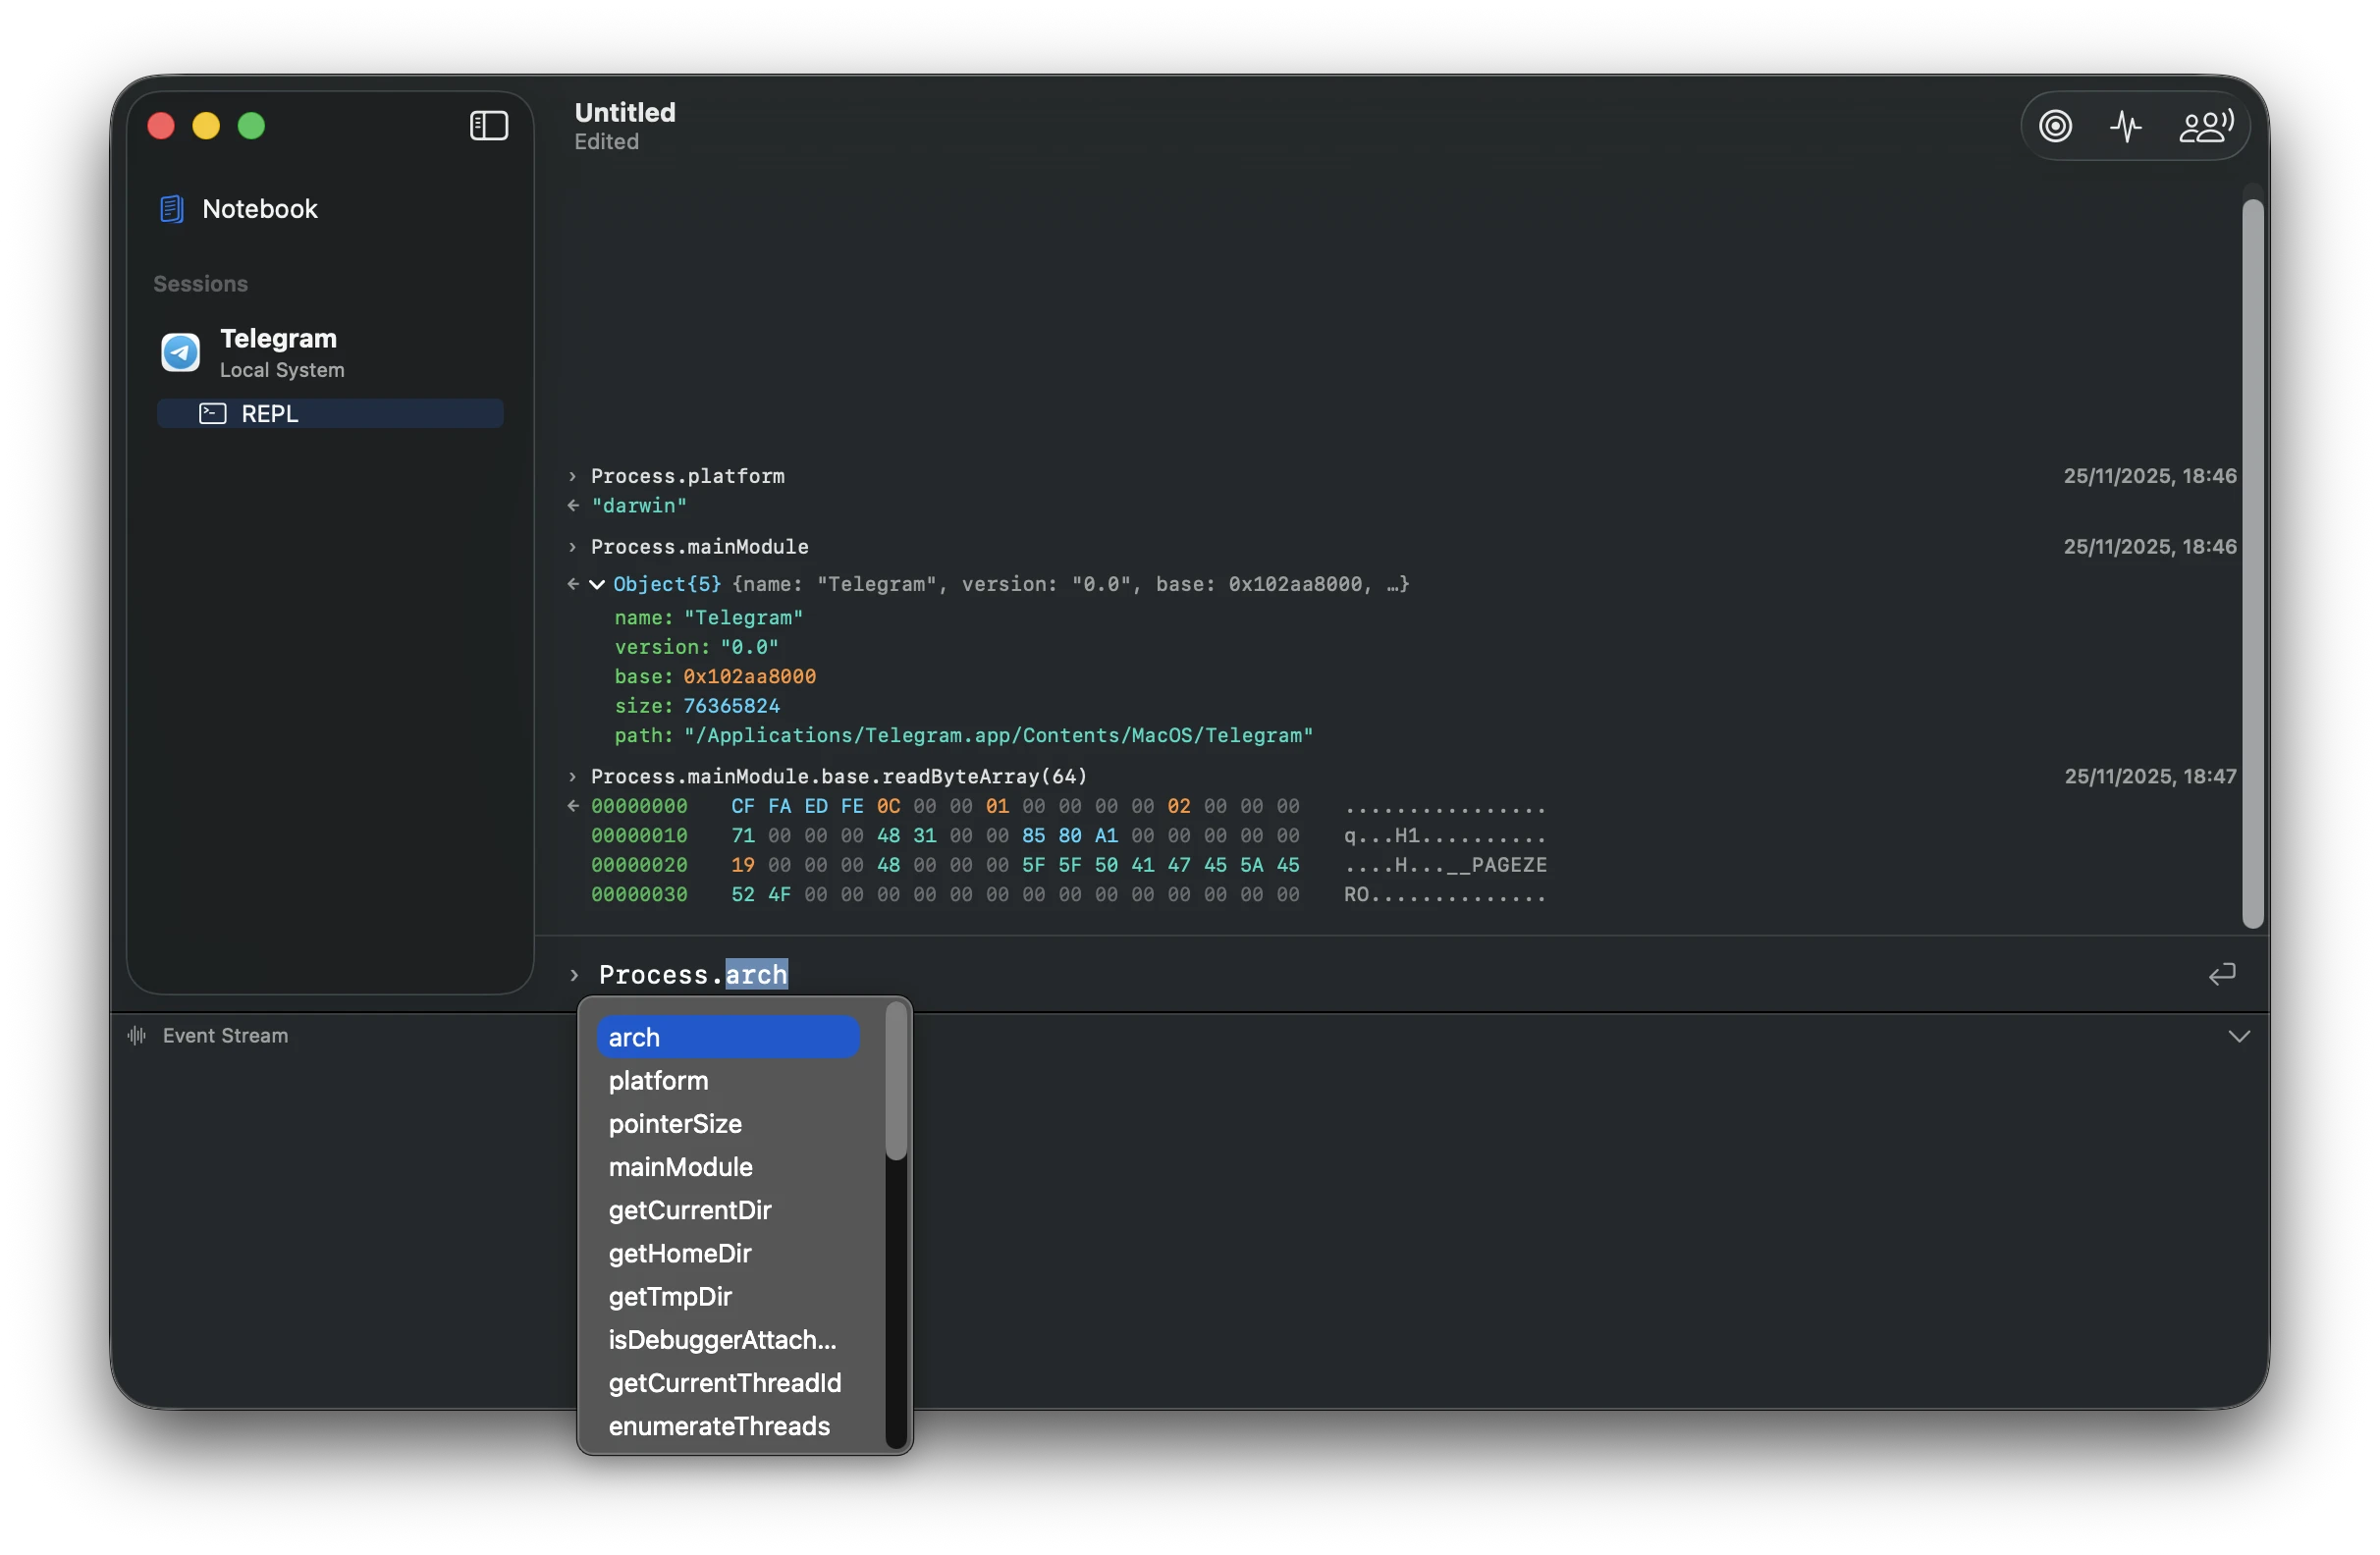Open the activity waveform icon in toolbar
2380x1555 pixels.
2126,126
